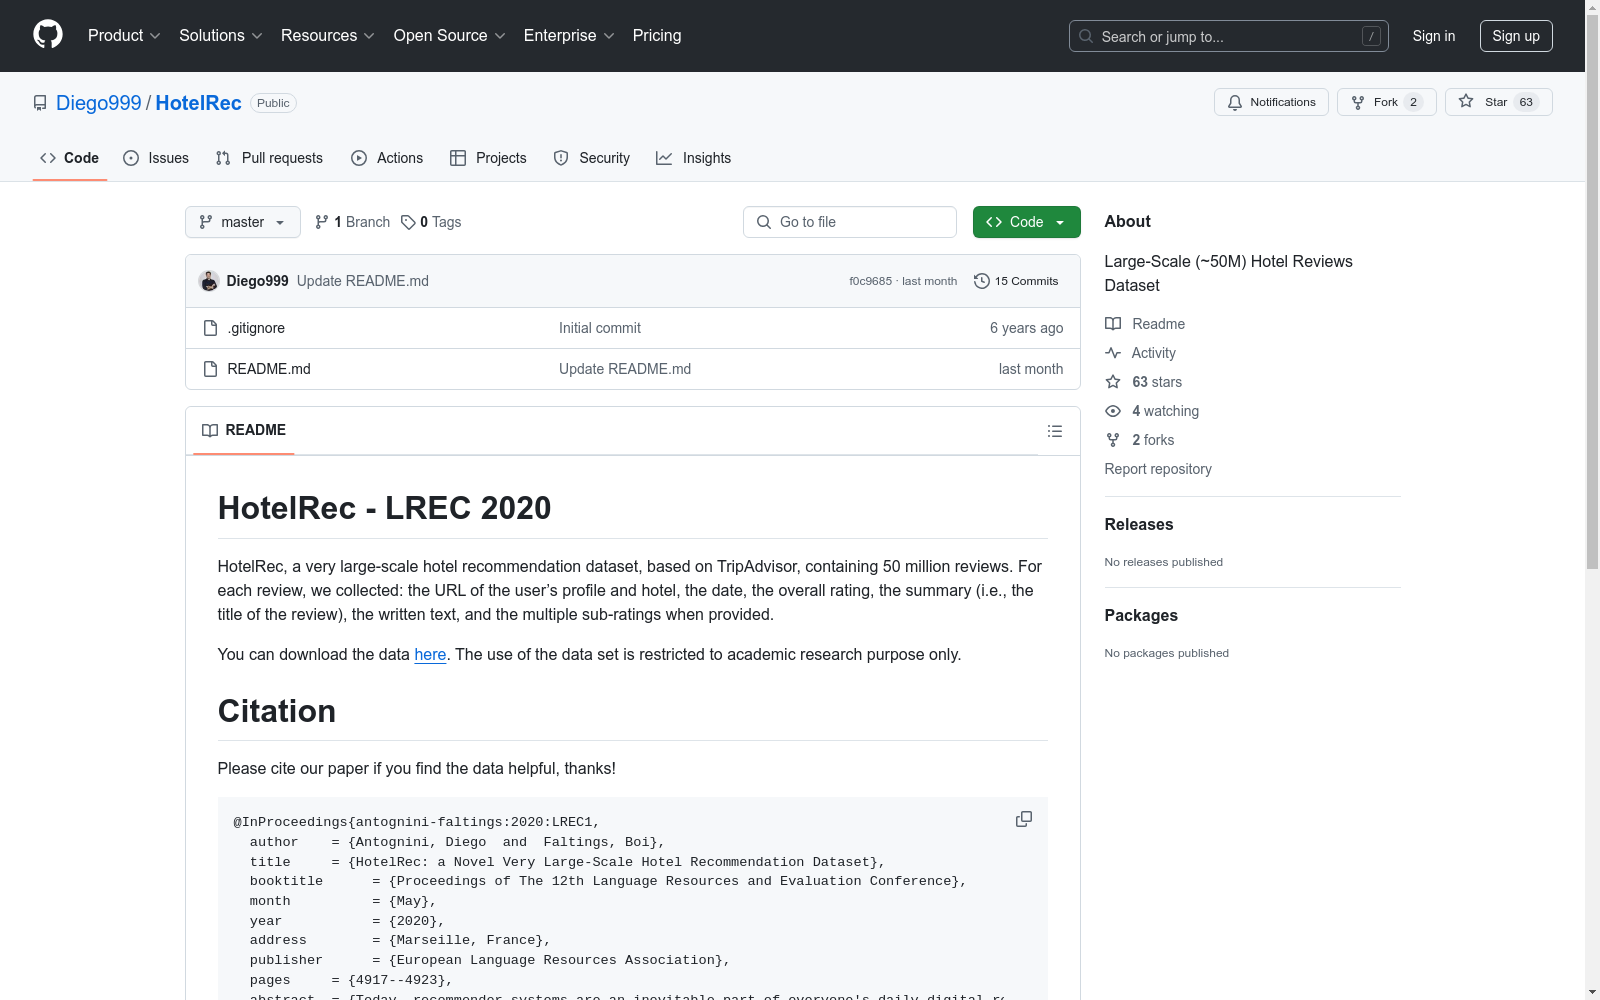Copy the citation code block

tap(1024, 819)
